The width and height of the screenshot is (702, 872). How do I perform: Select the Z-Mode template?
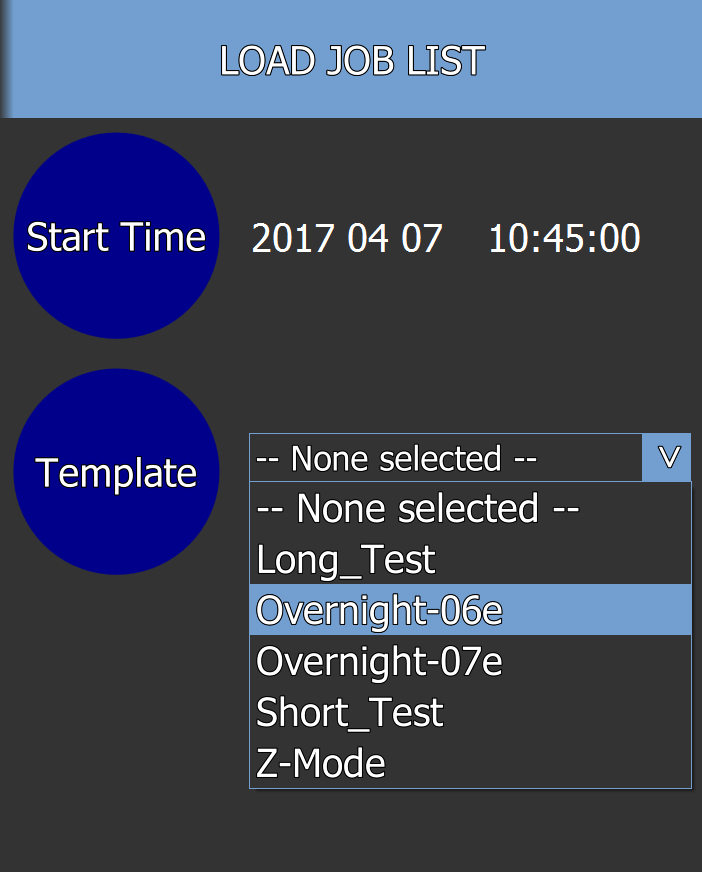point(471,762)
